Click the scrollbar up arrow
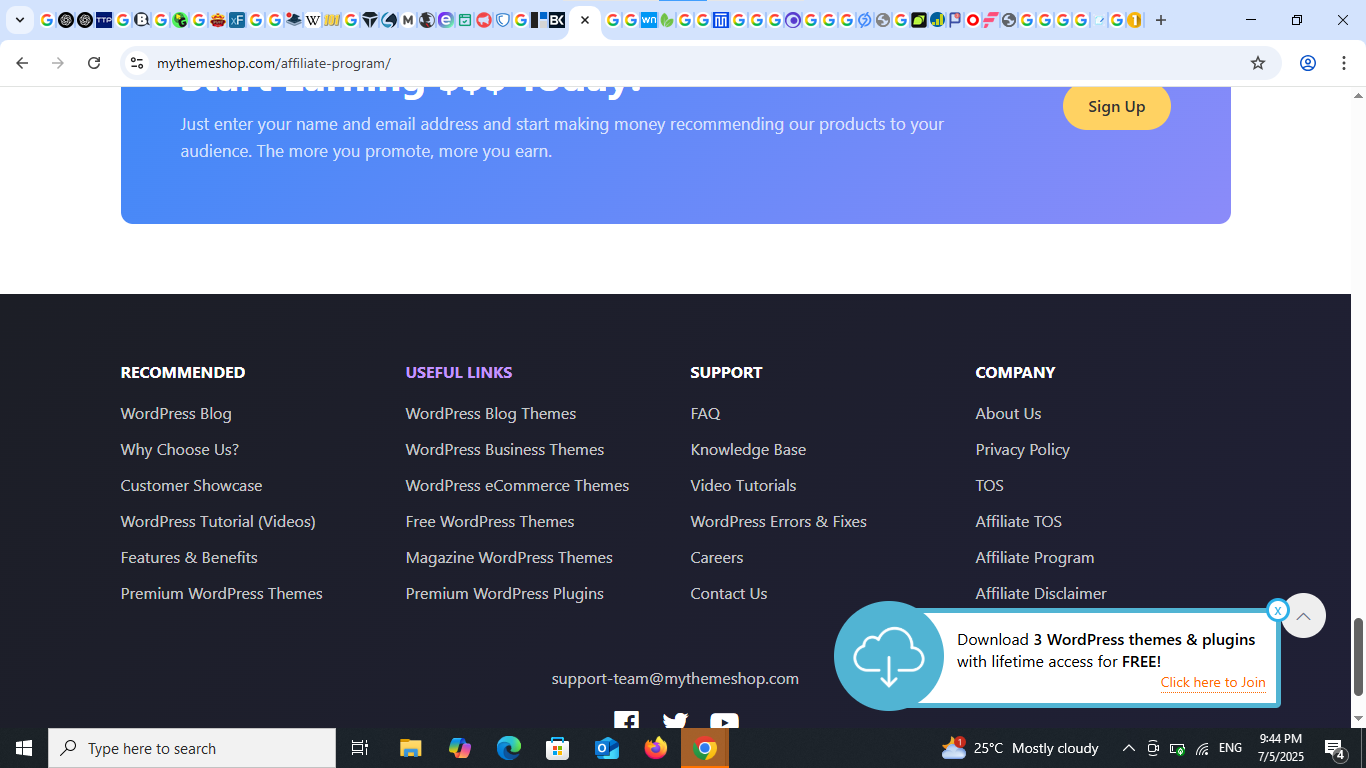 (x=1358, y=95)
